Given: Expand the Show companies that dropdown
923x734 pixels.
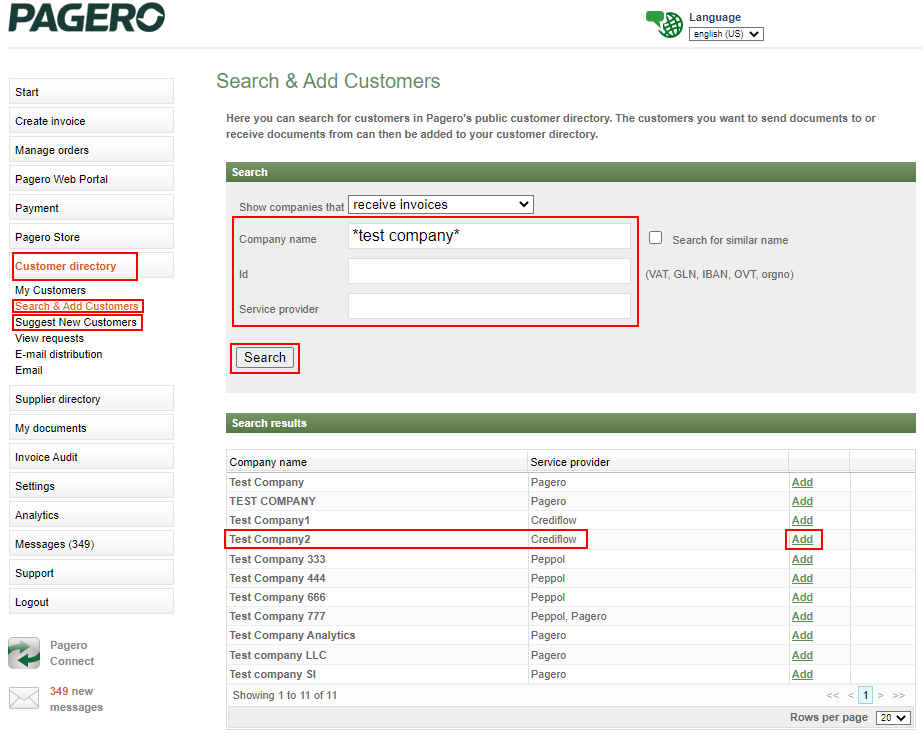Looking at the screenshot, I should coord(441,205).
